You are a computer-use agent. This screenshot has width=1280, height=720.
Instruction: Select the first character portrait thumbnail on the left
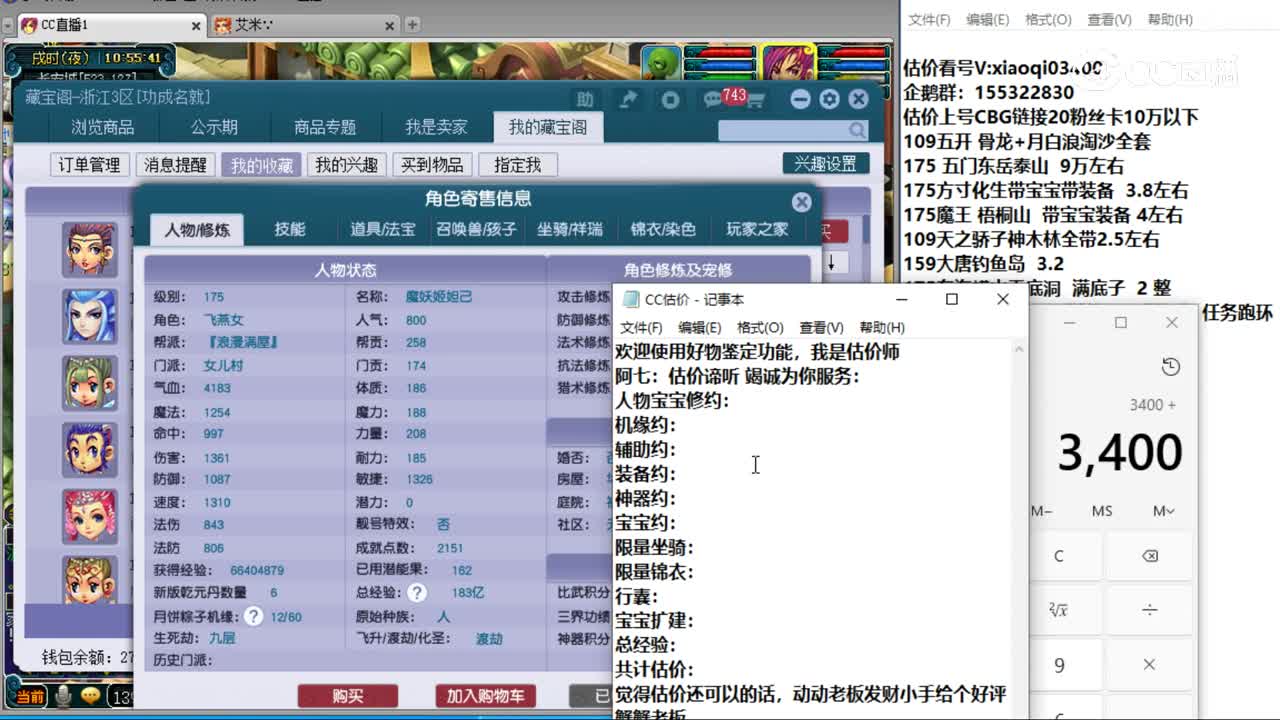point(90,250)
